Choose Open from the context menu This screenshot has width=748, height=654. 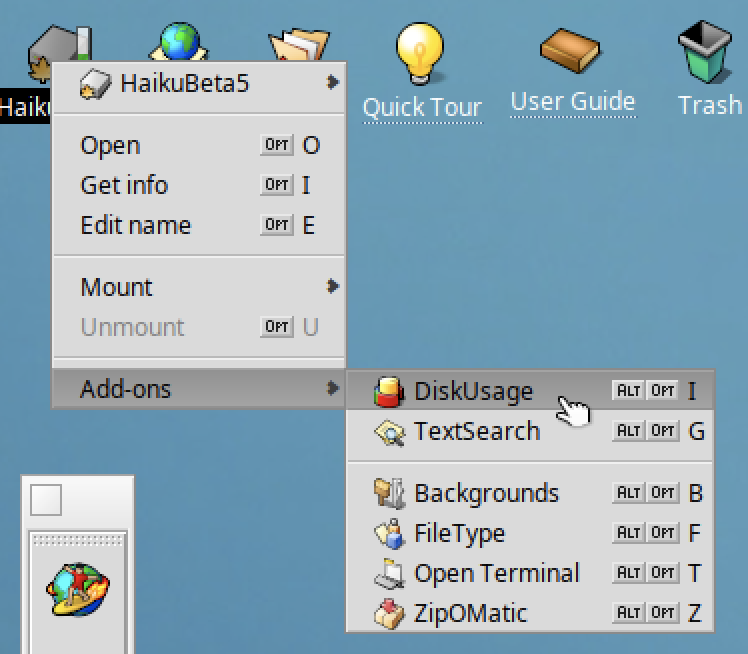[x=198, y=145]
